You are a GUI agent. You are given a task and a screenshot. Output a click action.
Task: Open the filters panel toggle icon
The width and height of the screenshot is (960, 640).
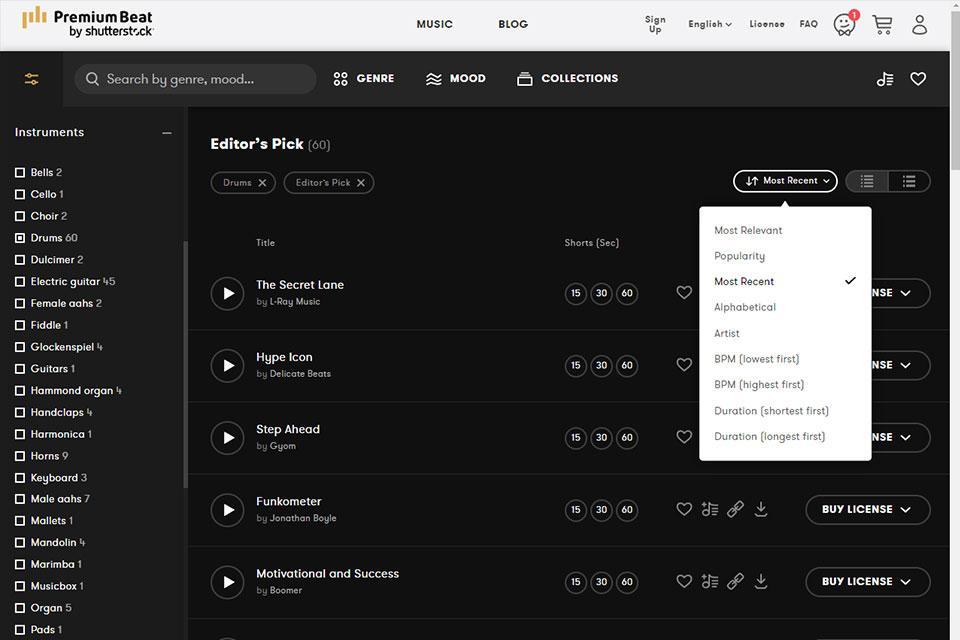click(31, 79)
